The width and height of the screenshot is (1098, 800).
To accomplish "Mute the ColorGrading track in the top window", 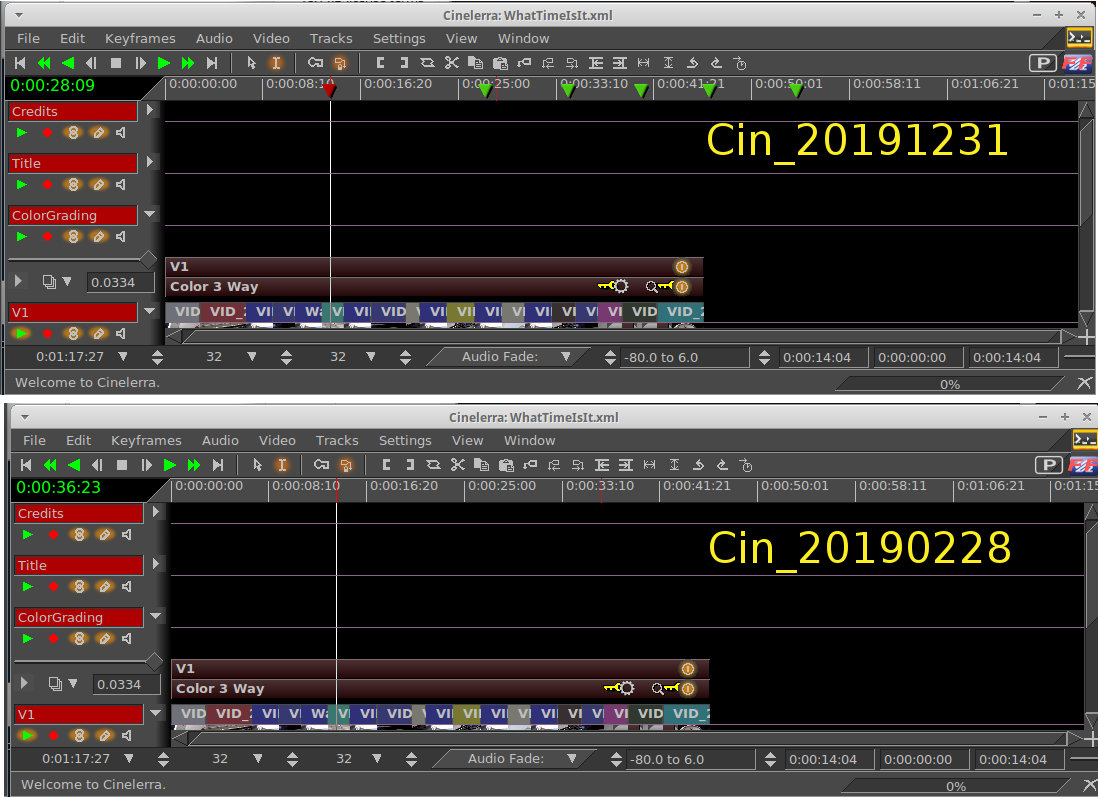I will (121, 237).
